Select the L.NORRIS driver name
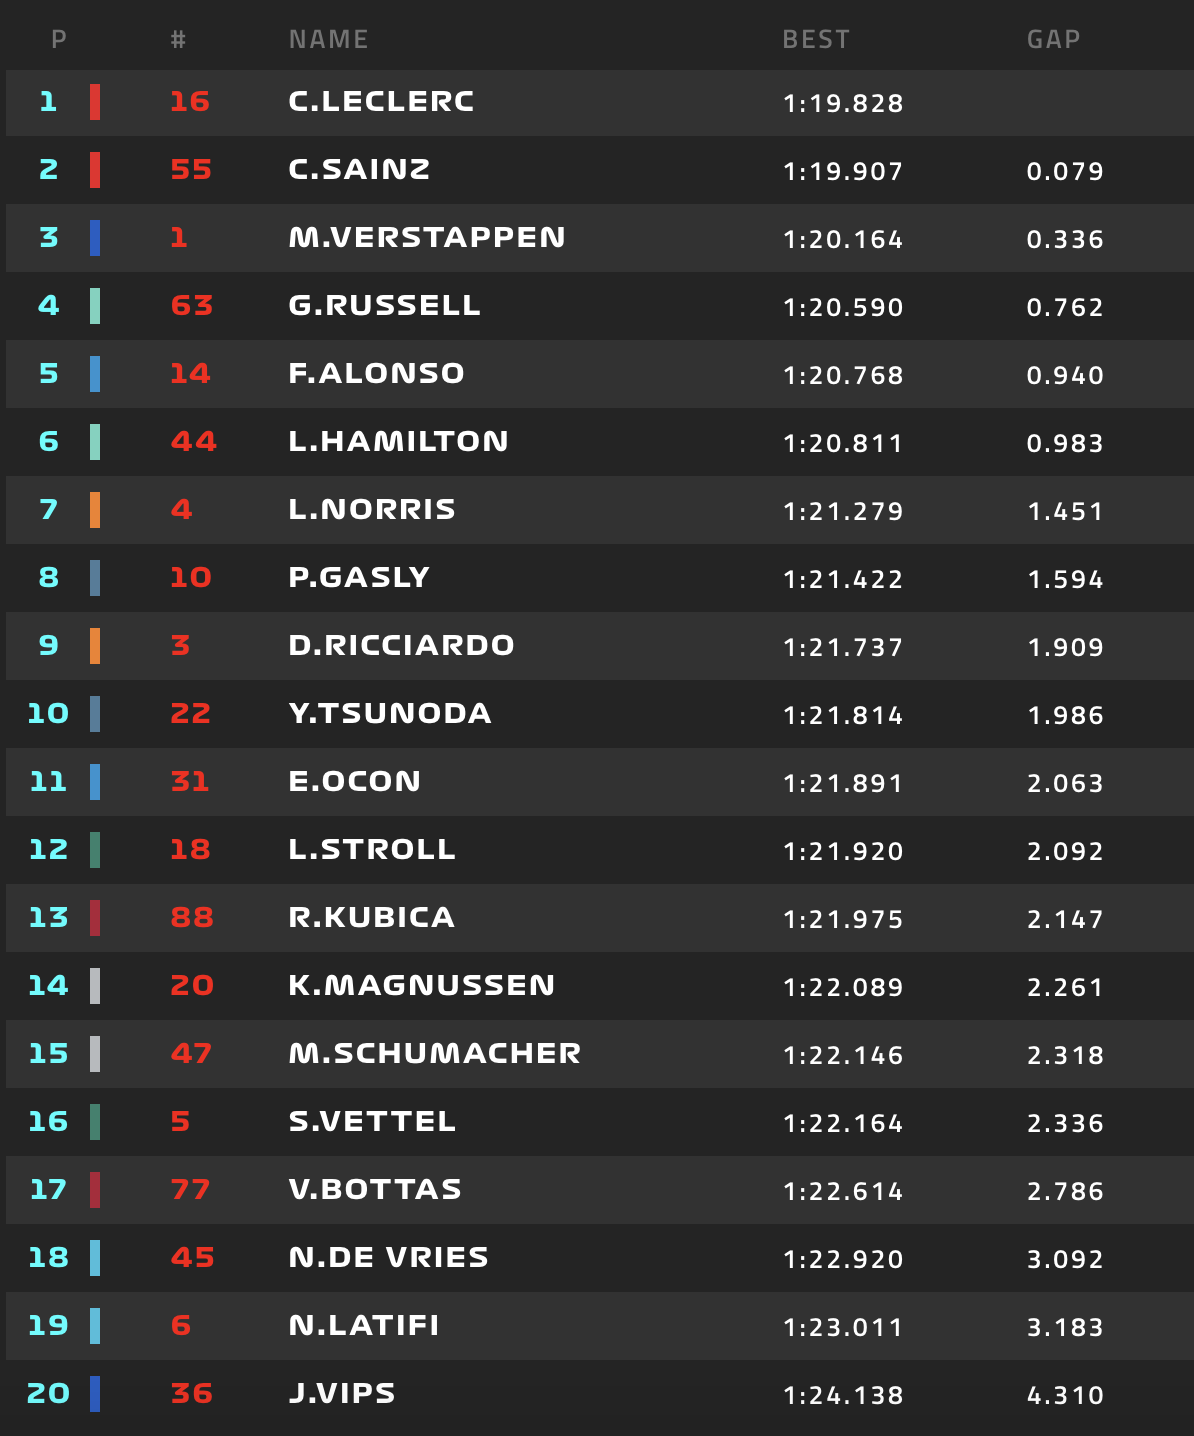1194x1436 pixels. (x=372, y=510)
